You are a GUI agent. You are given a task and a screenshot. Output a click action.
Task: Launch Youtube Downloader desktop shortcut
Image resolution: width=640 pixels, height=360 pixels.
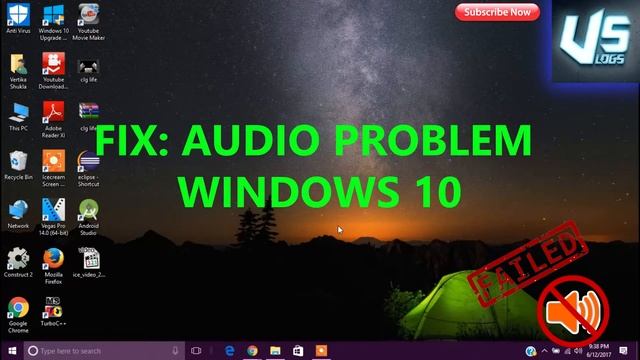53,71
